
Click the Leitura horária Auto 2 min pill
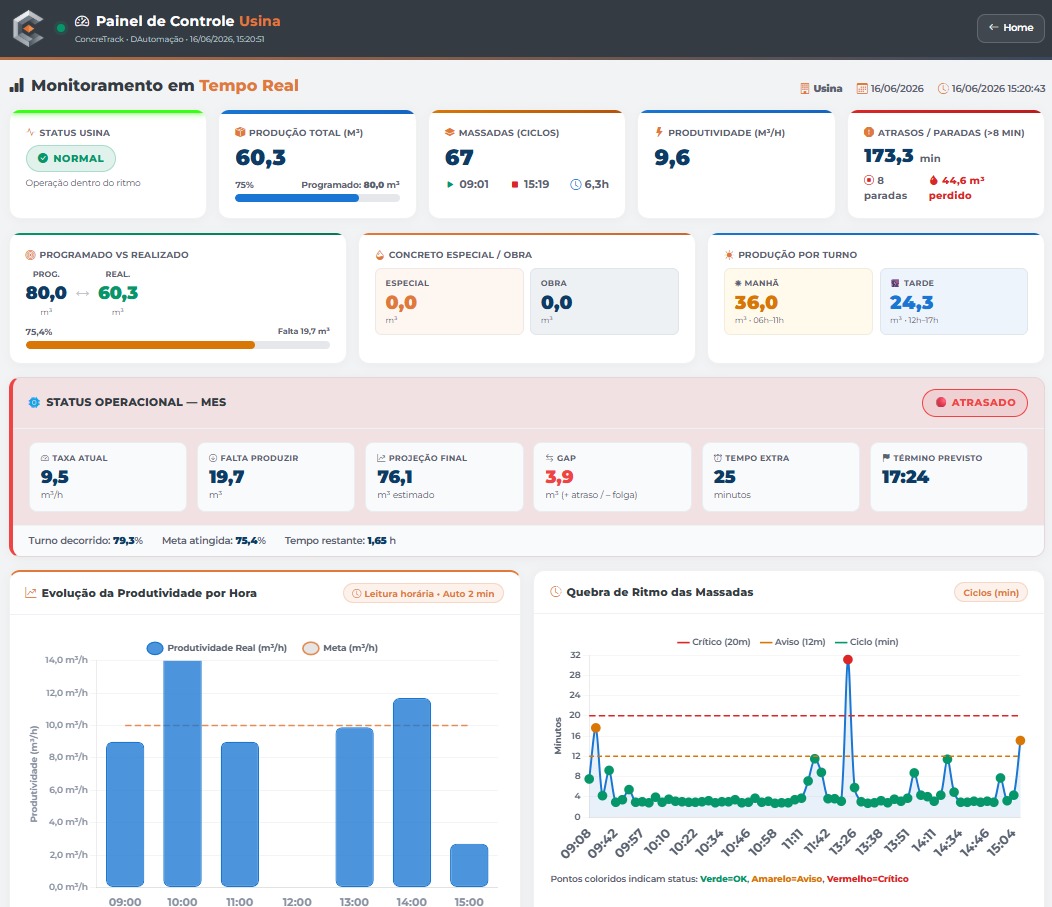pyautogui.click(x=423, y=594)
